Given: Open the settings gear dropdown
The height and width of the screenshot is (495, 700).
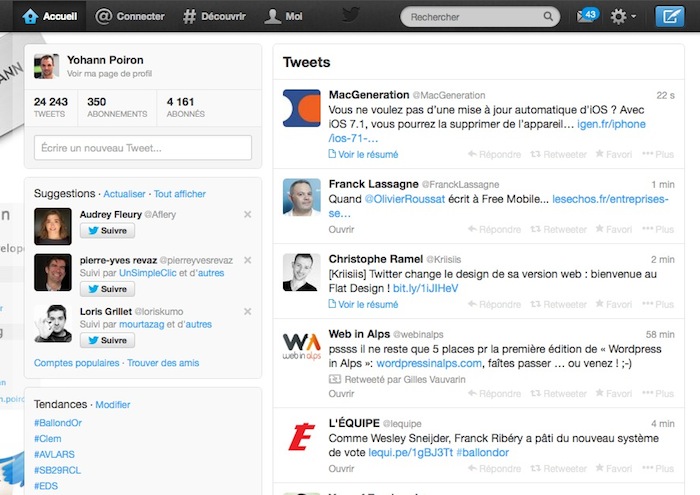Looking at the screenshot, I should (x=623, y=17).
